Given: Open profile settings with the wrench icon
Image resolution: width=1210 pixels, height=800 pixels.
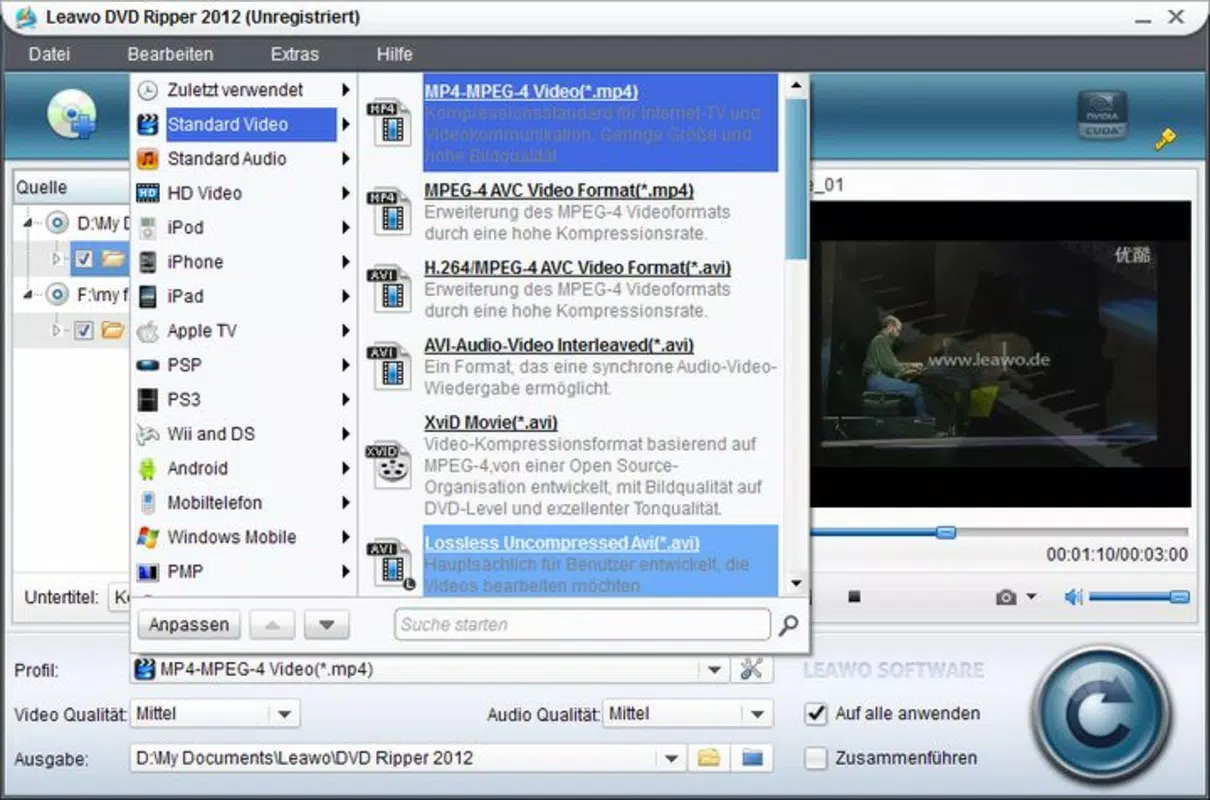Looking at the screenshot, I should tap(751, 669).
